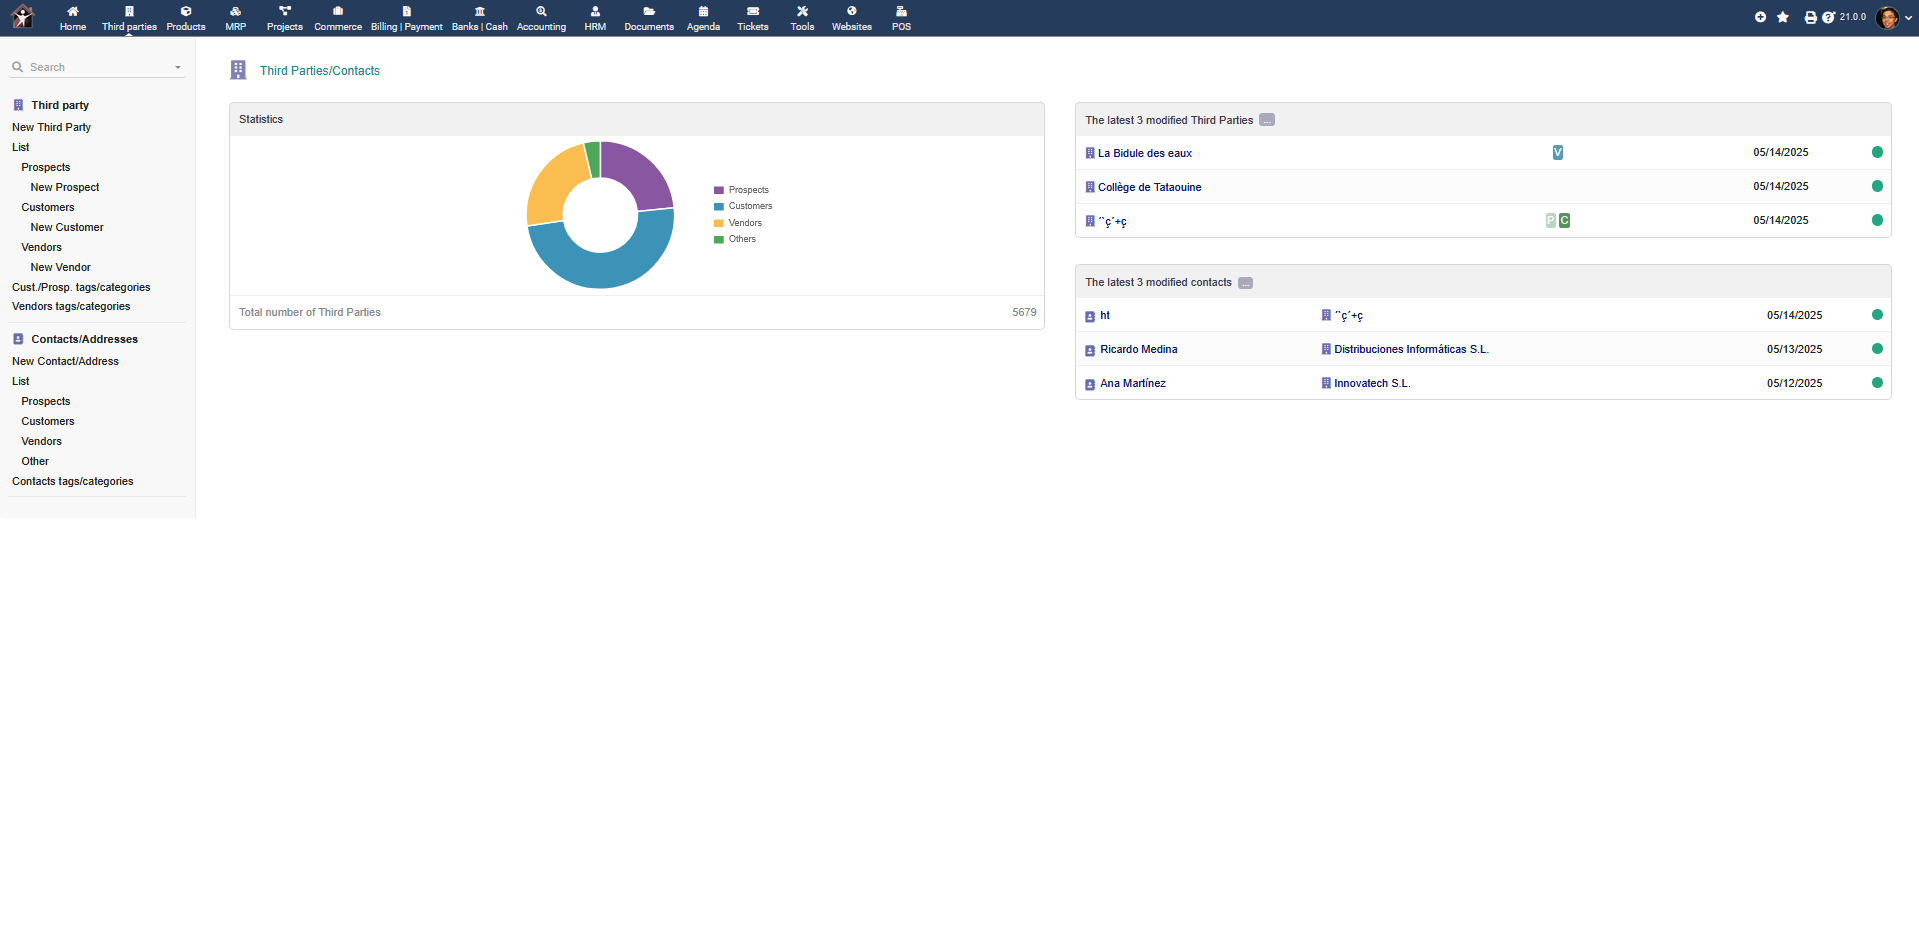Click the Vendor 'V' badge on La Bidule des eaux
Image resolution: width=1919 pixels, height=949 pixels.
tap(1557, 152)
